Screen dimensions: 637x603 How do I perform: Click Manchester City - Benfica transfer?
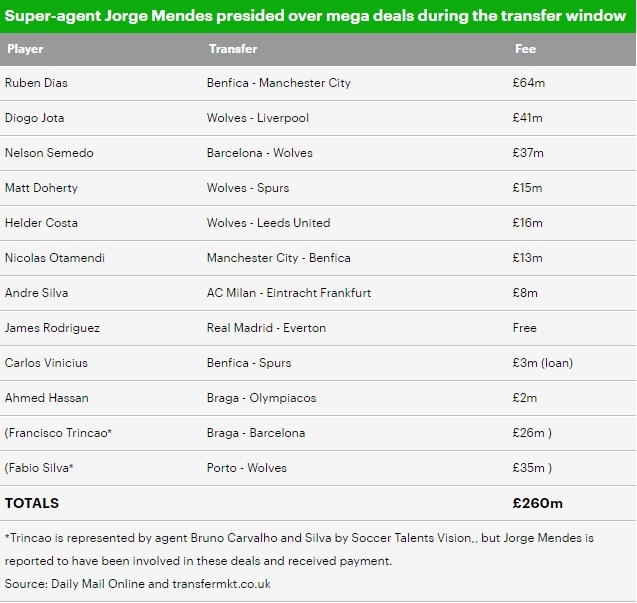coord(278,258)
